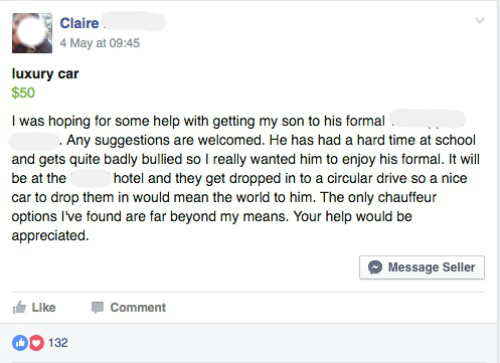Like the post via Like label
500x363 pixels.
click(x=44, y=307)
